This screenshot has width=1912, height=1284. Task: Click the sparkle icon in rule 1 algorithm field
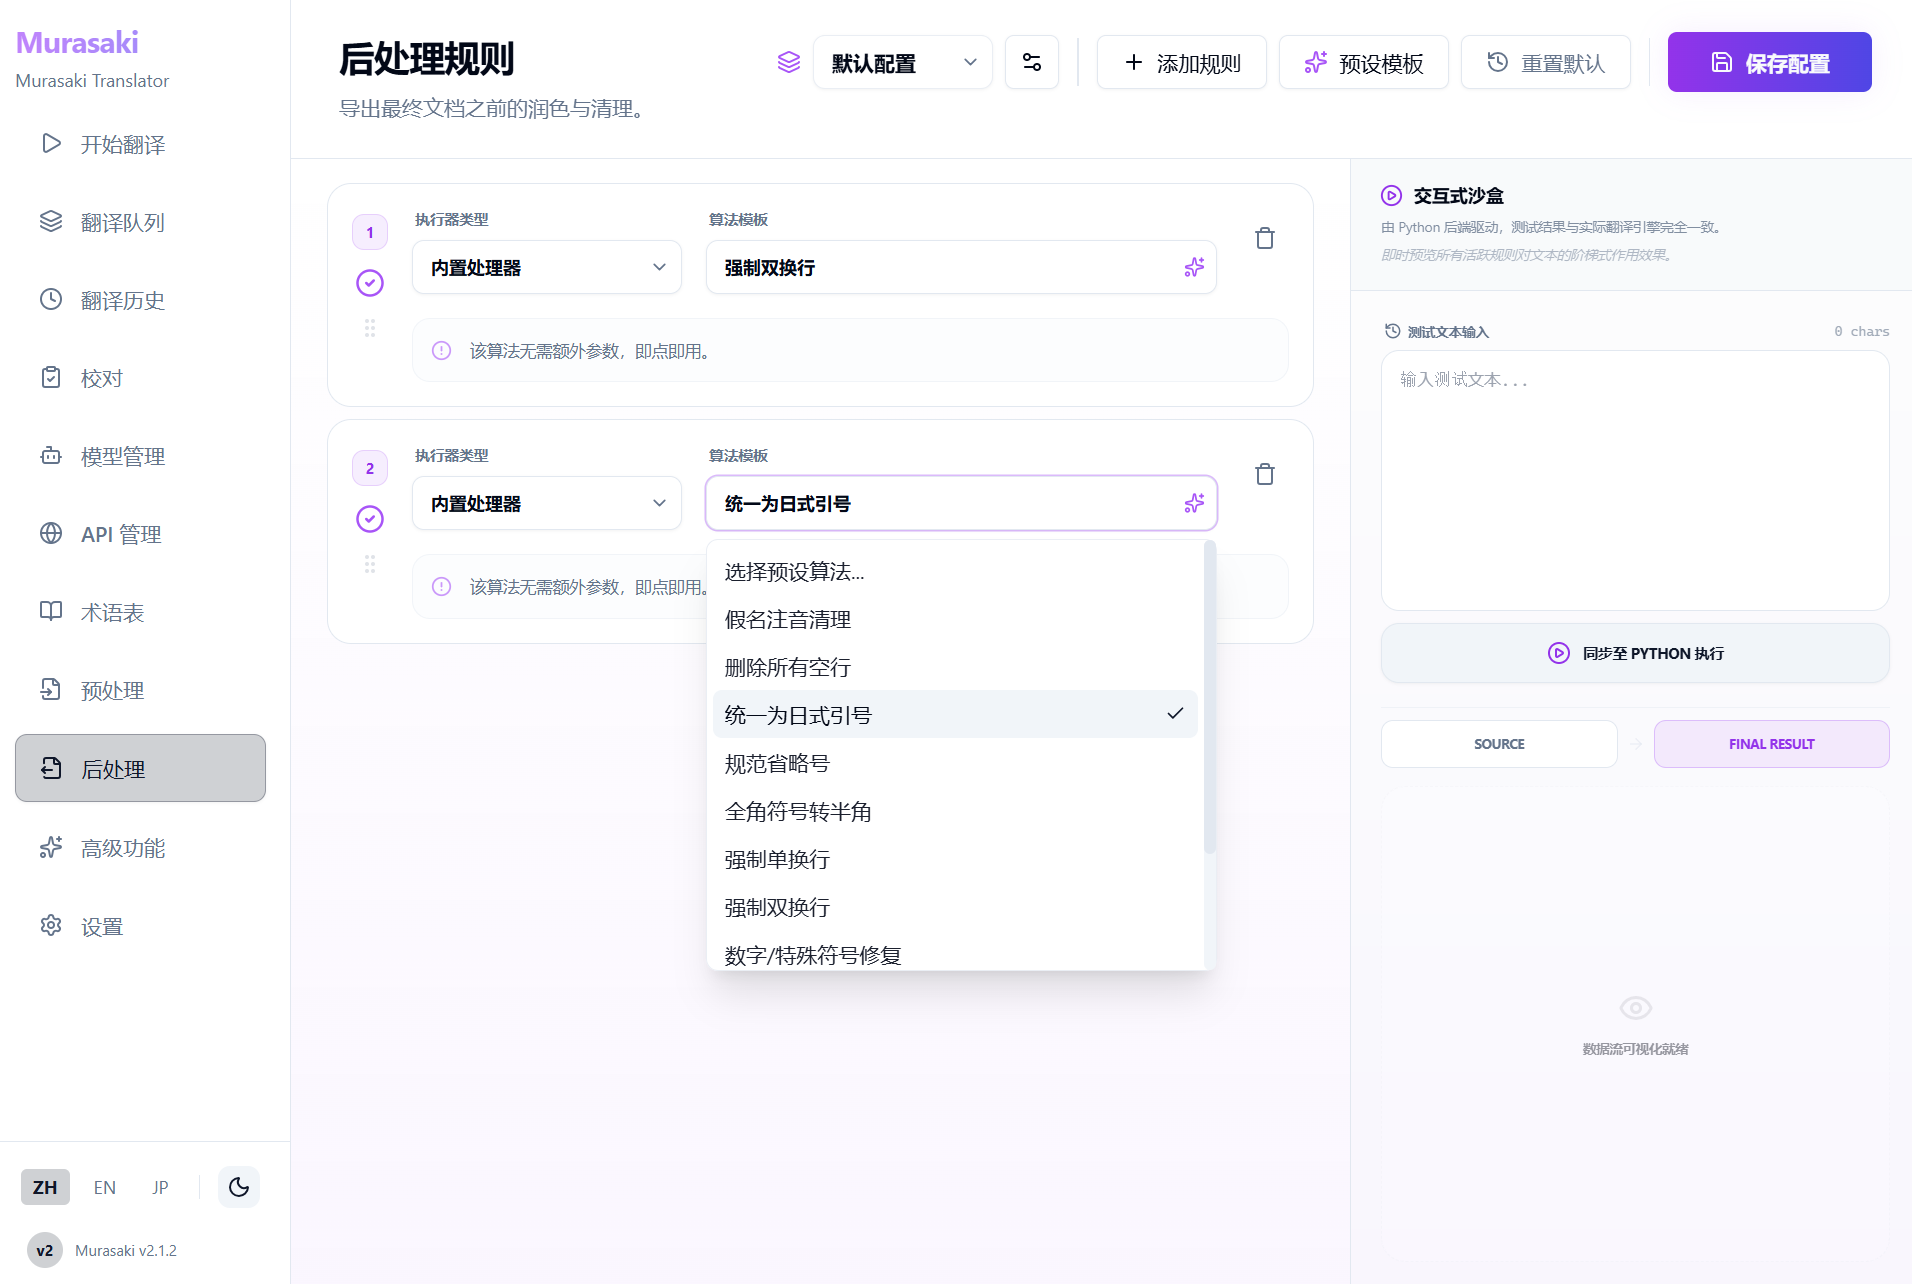click(x=1193, y=267)
